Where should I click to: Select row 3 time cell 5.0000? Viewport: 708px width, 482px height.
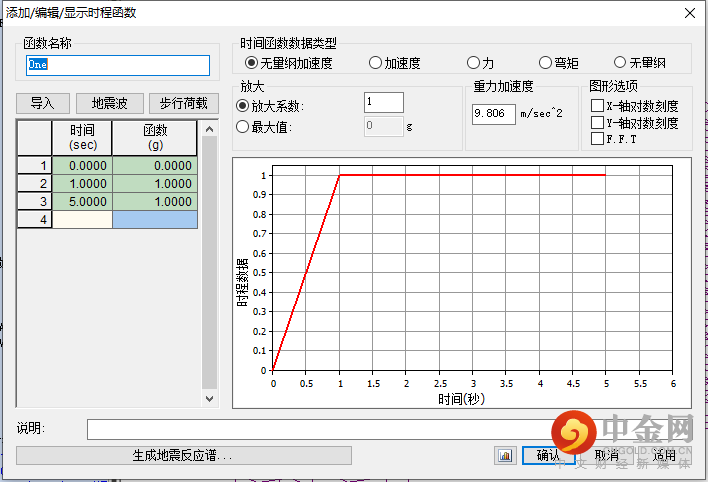click(x=82, y=201)
